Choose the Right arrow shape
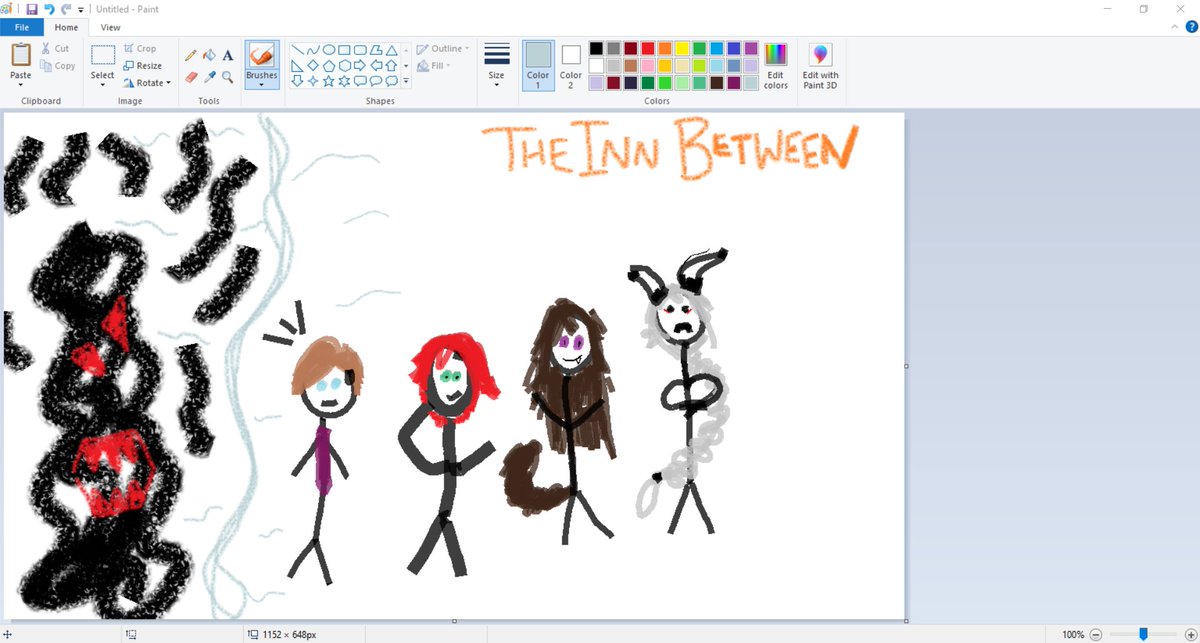The width and height of the screenshot is (1200, 643). [360, 65]
